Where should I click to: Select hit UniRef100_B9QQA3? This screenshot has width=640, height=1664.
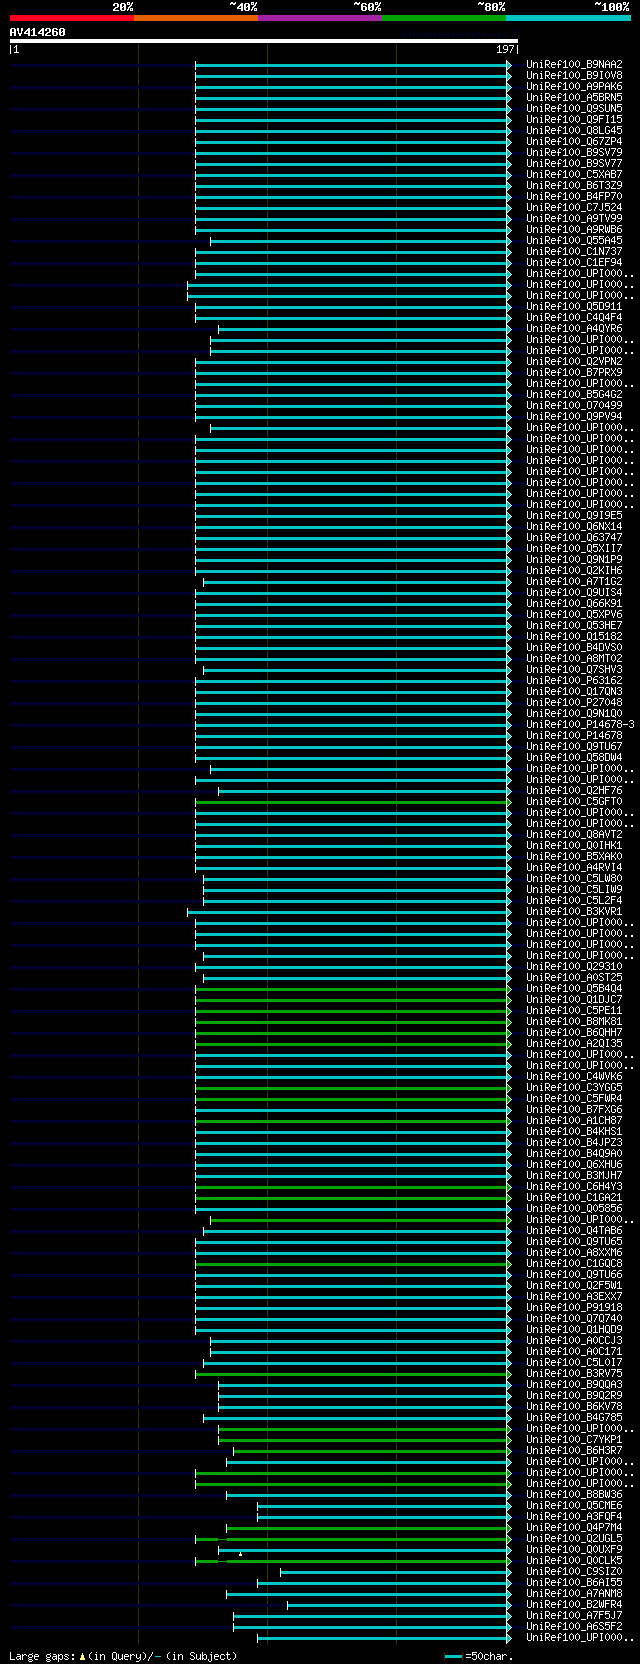point(574,1384)
